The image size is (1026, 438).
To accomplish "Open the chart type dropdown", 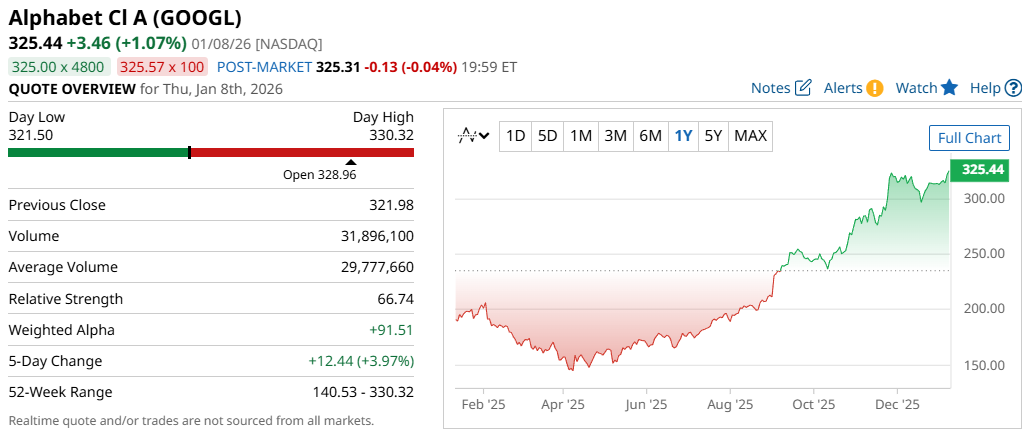I will tap(473, 136).
